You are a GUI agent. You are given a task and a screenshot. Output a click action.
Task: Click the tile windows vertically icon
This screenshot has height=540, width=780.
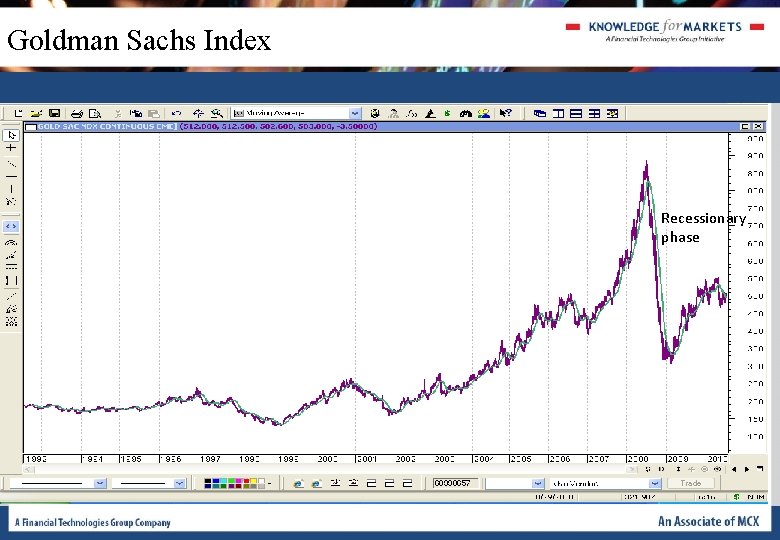pyautogui.click(x=558, y=113)
